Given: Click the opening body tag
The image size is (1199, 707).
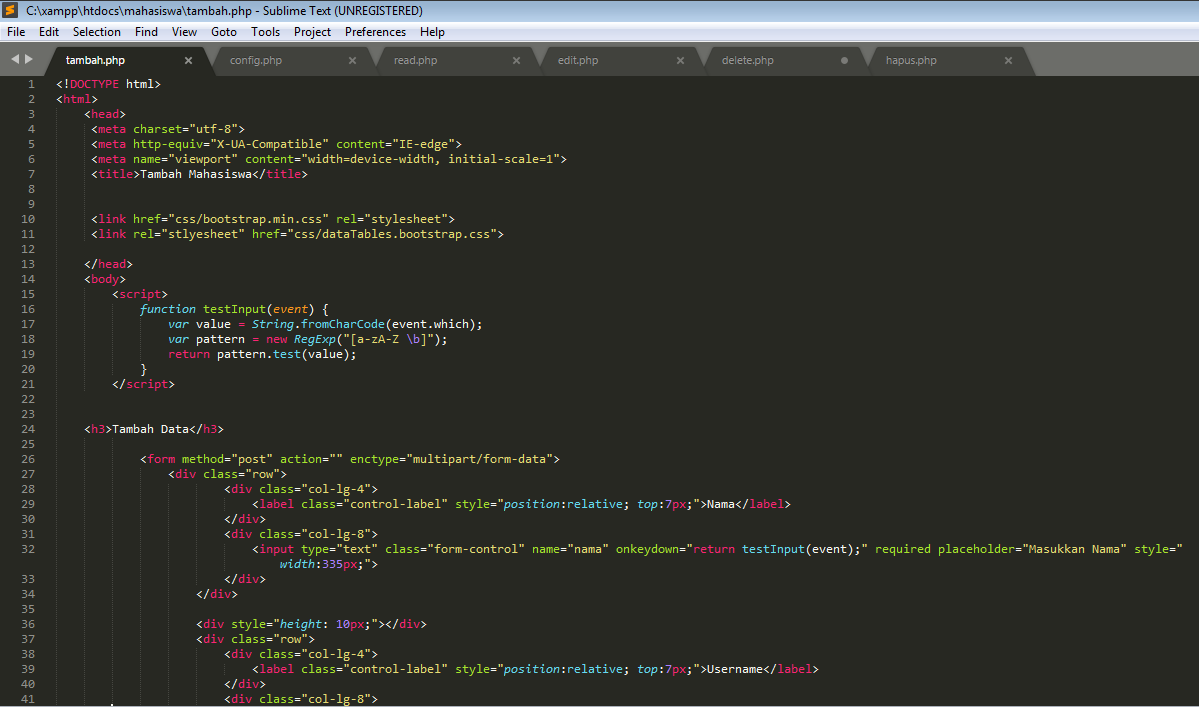Looking at the screenshot, I should coord(105,280).
